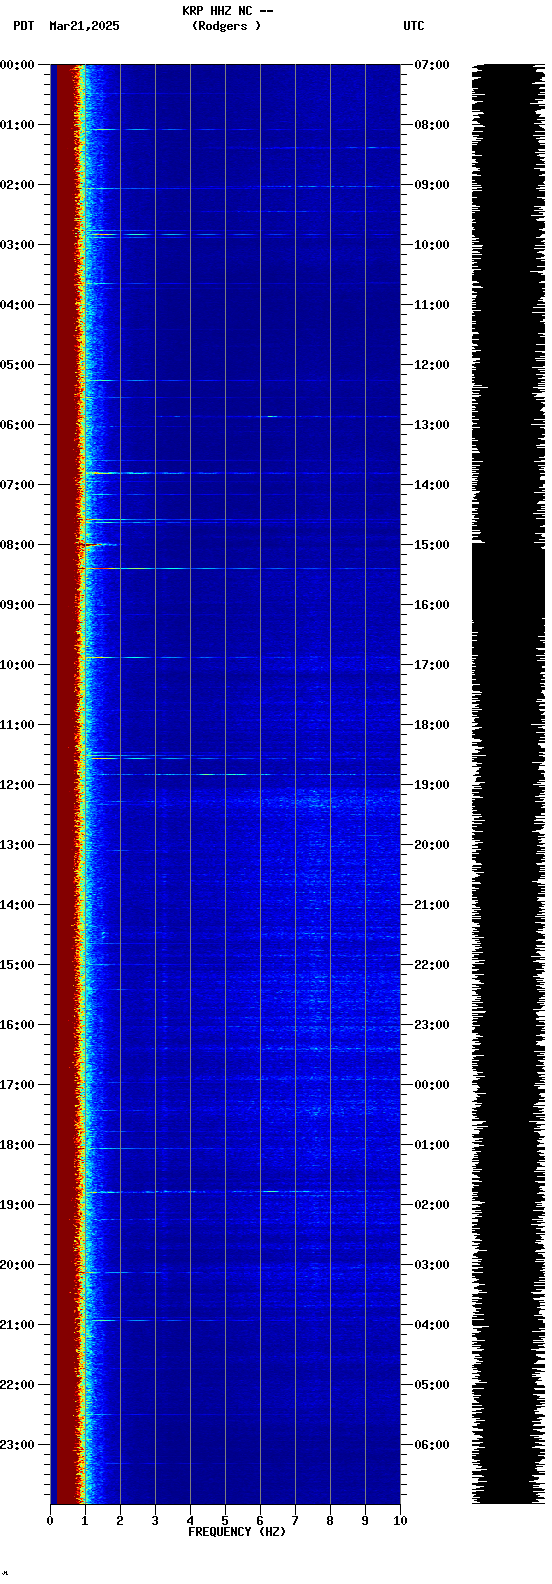Click the 'PDT' timezone label
Viewport: 552px width, 1584px height.
click(x=23, y=26)
